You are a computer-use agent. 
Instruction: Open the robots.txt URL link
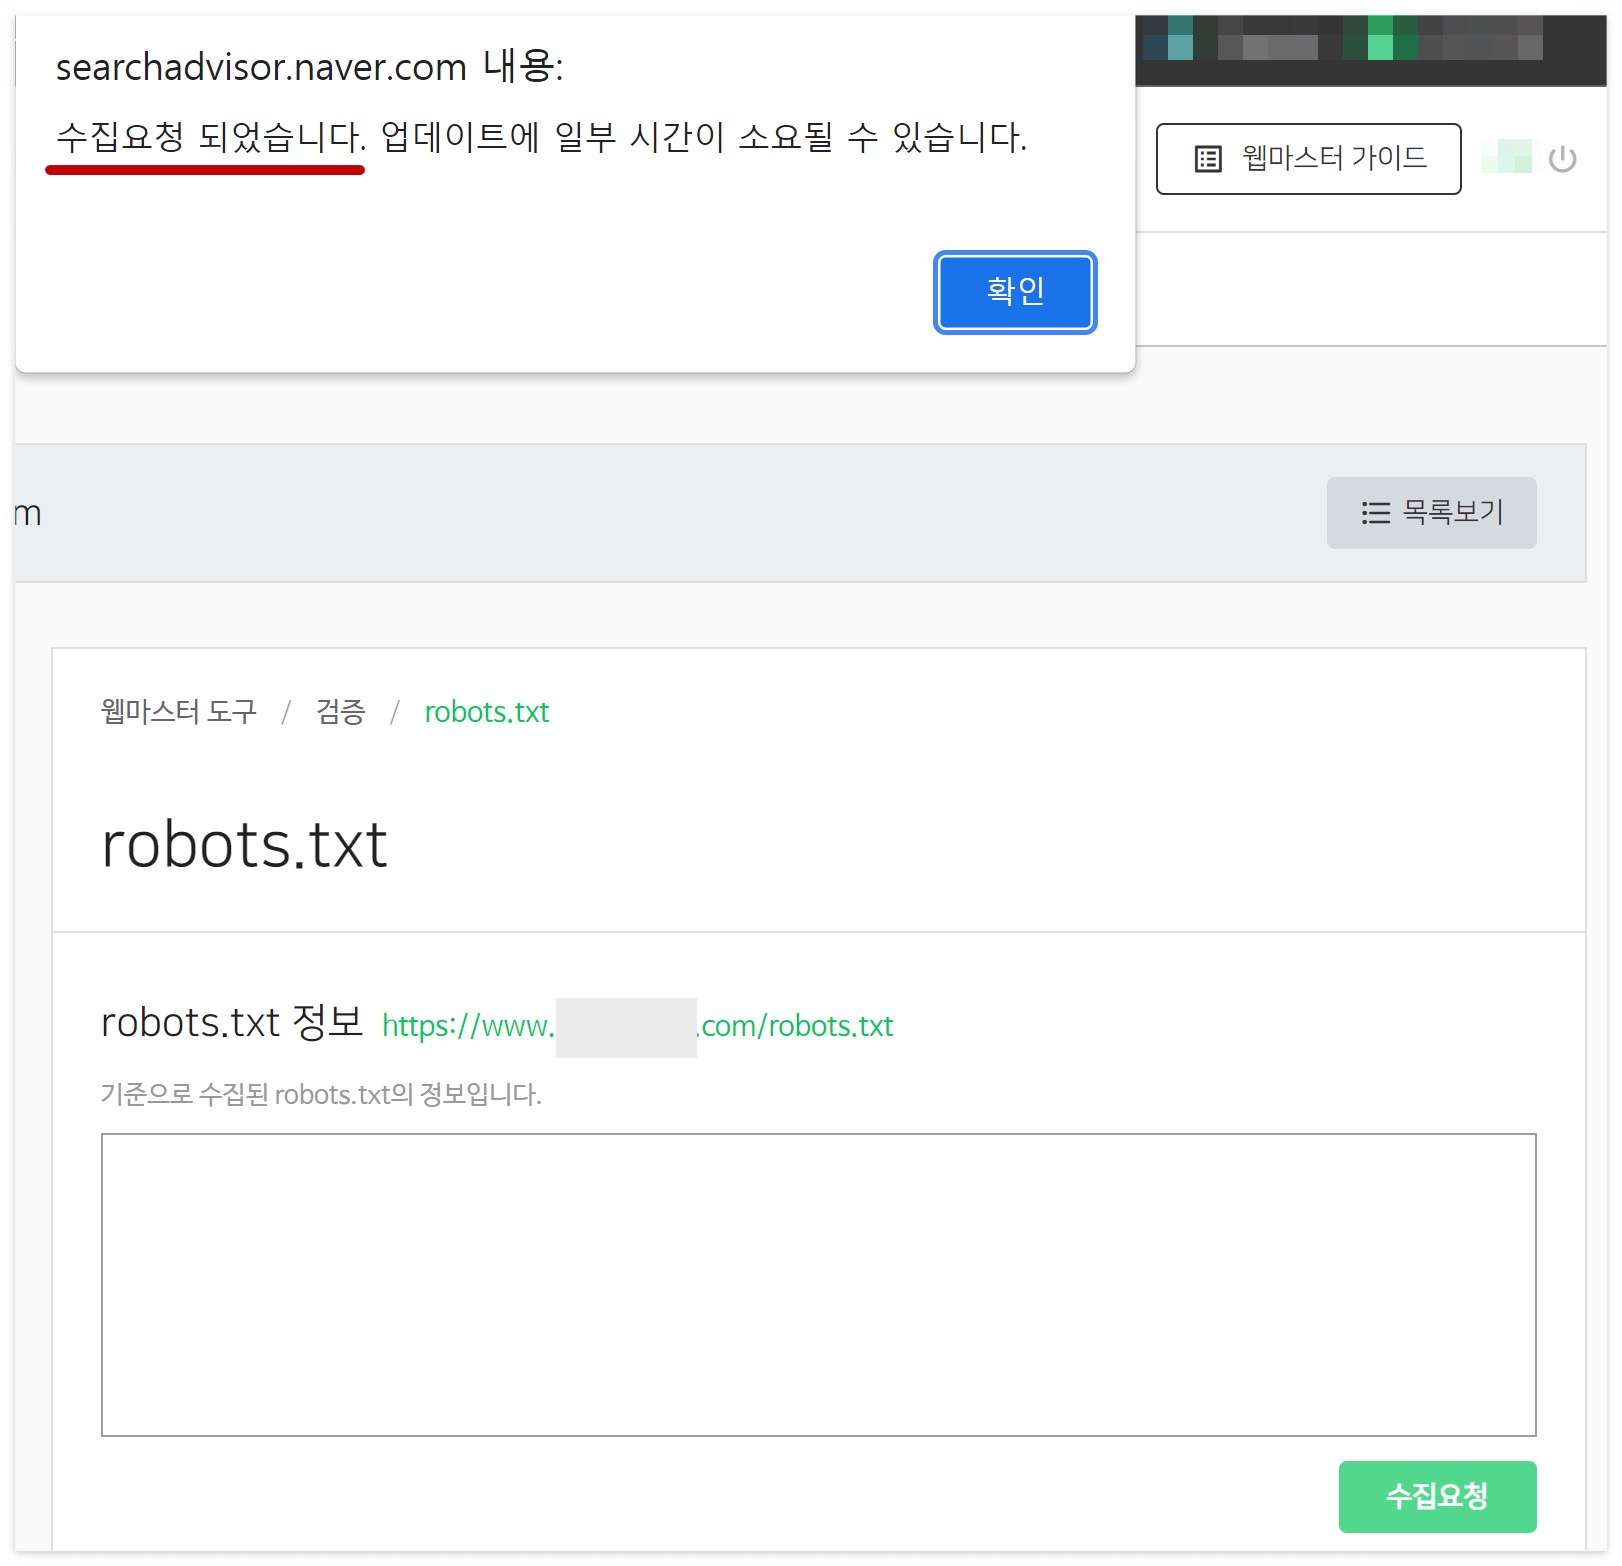click(x=637, y=1026)
